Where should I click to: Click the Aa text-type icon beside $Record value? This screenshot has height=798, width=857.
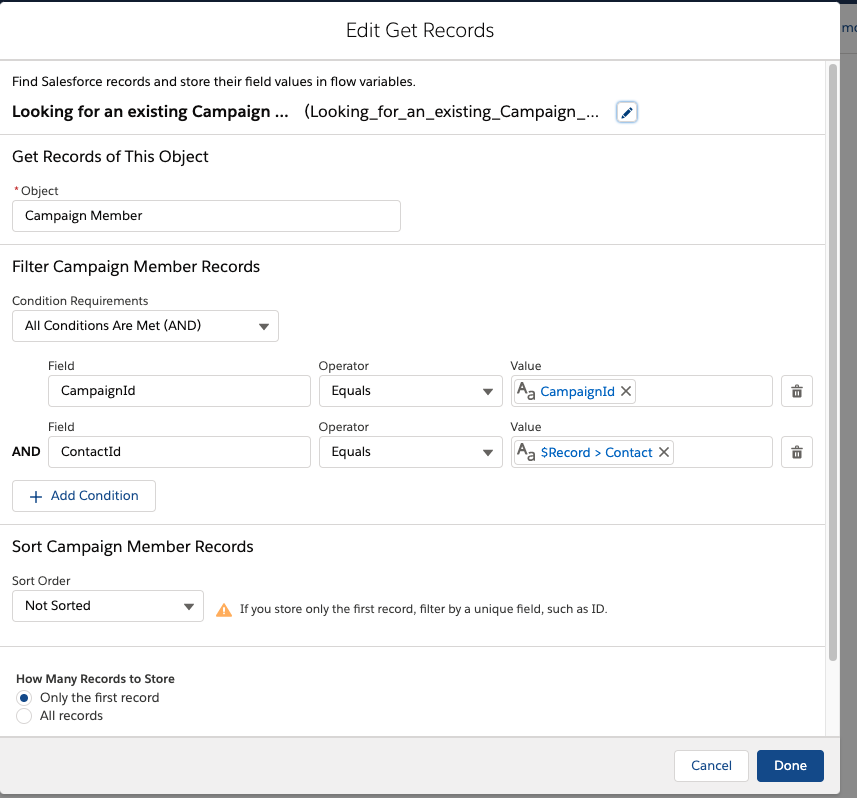[526, 452]
